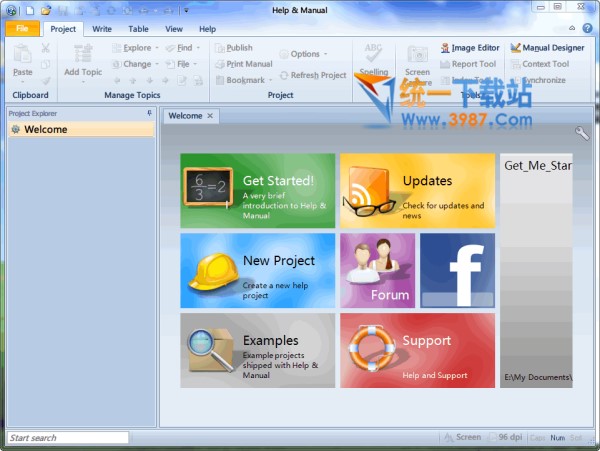Expand the Paste dropdown arrow
Viewport: 600px width, 451px height.
coord(23,82)
